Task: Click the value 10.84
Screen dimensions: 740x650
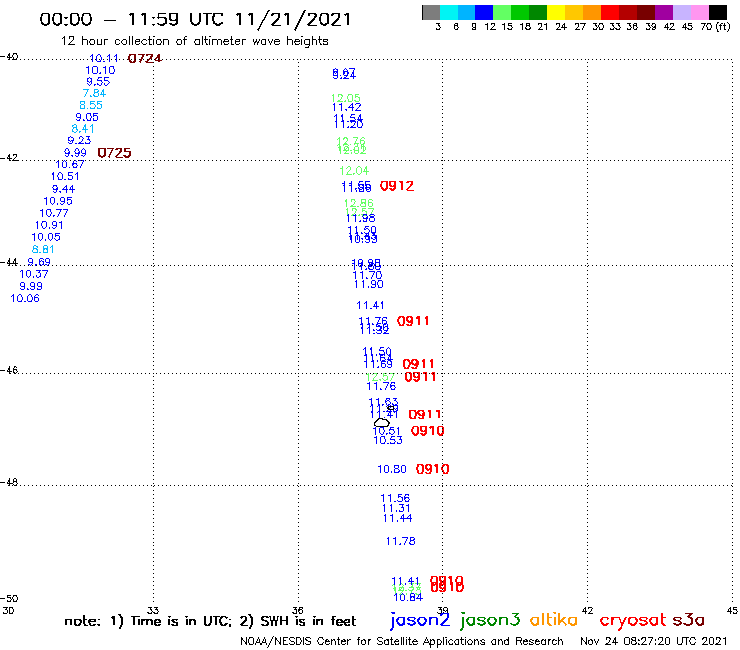Action: (x=408, y=598)
